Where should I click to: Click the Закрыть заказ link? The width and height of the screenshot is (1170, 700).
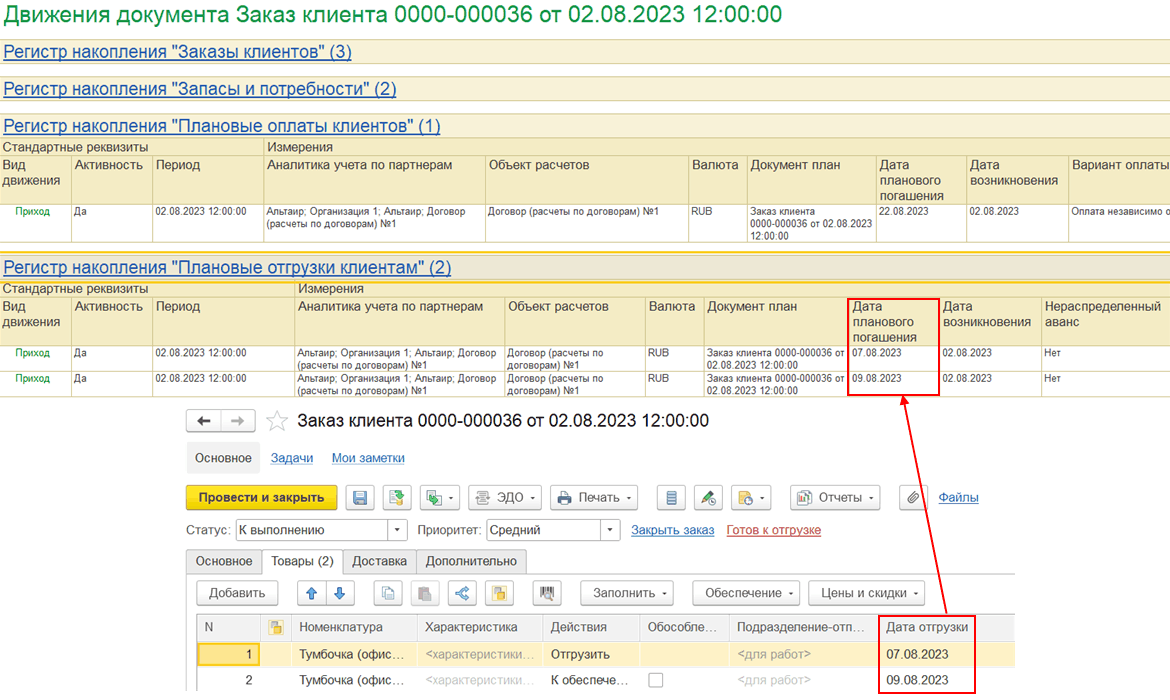(x=672, y=530)
